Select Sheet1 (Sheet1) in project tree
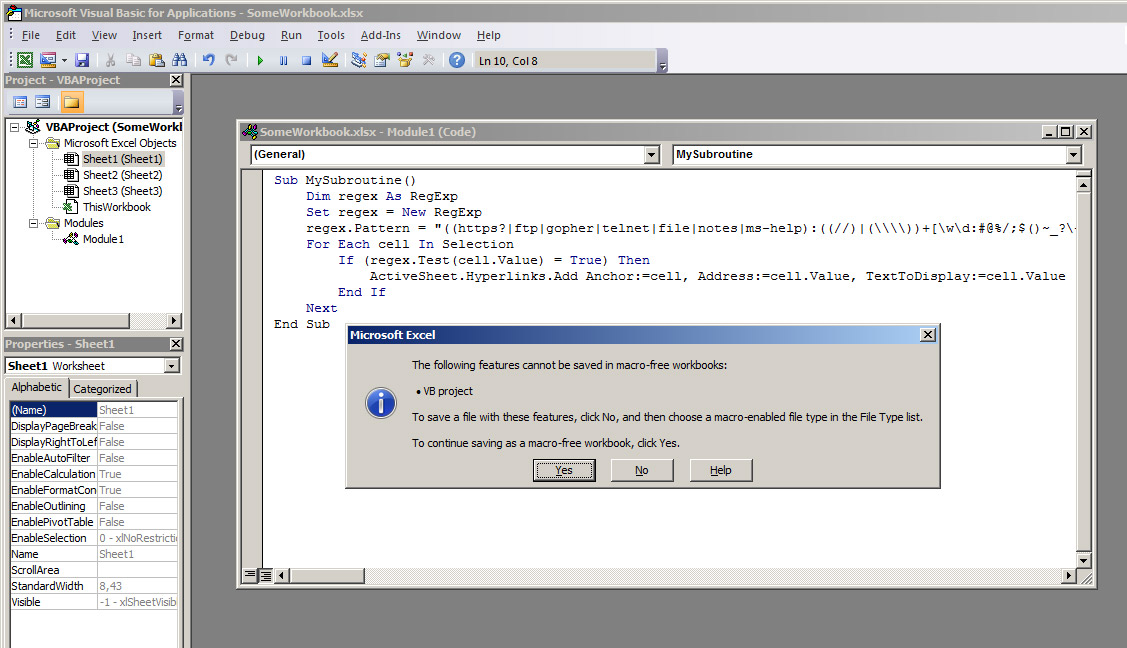 pos(122,159)
